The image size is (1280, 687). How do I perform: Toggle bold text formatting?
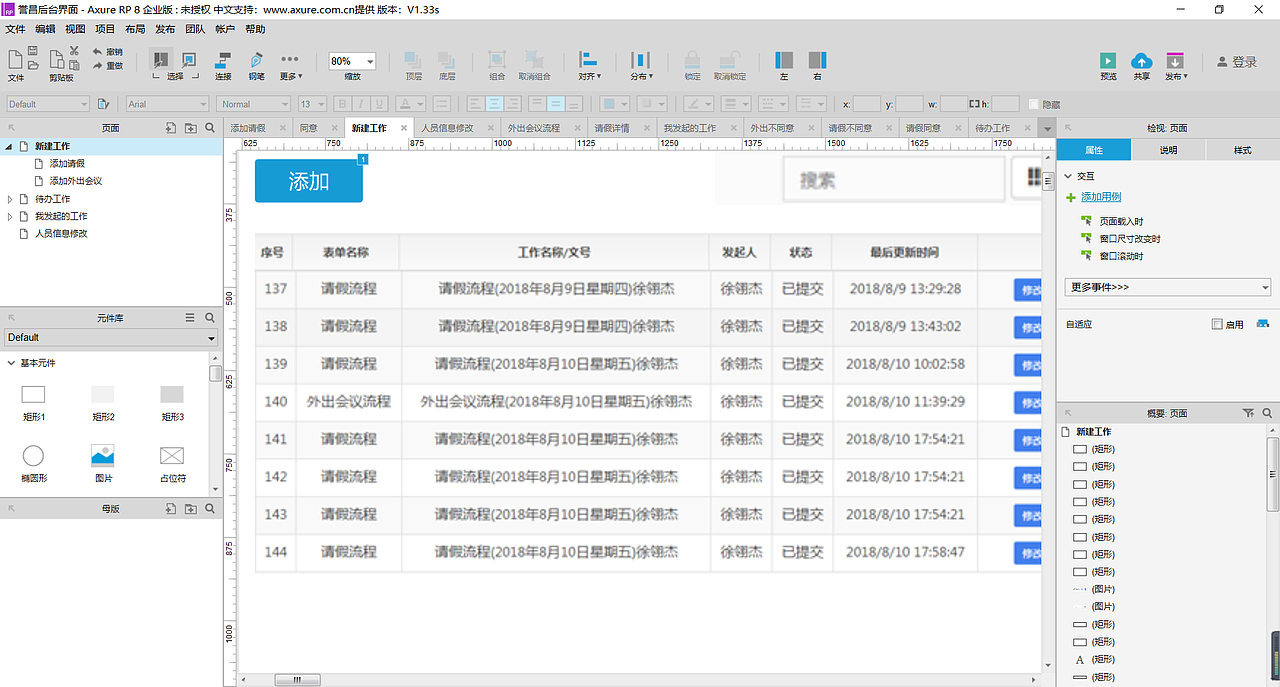coord(341,103)
